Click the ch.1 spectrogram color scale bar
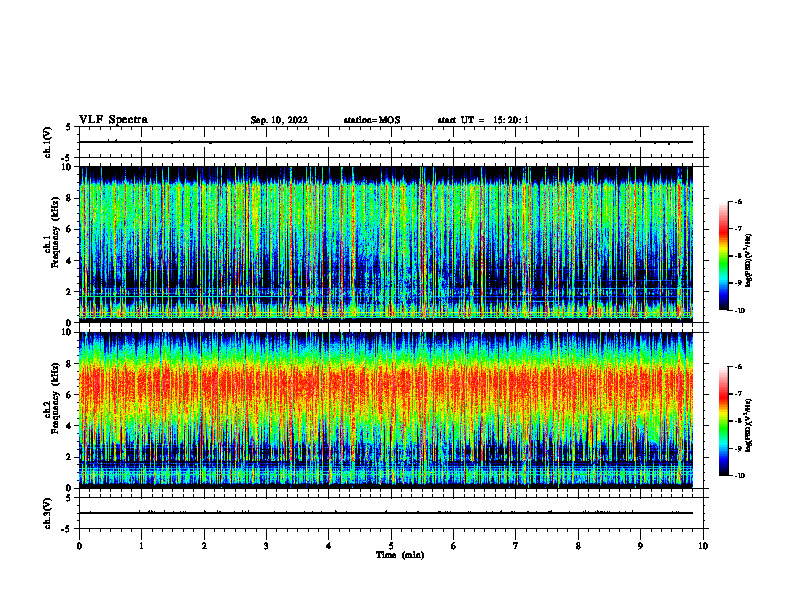 [x=723, y=256]
